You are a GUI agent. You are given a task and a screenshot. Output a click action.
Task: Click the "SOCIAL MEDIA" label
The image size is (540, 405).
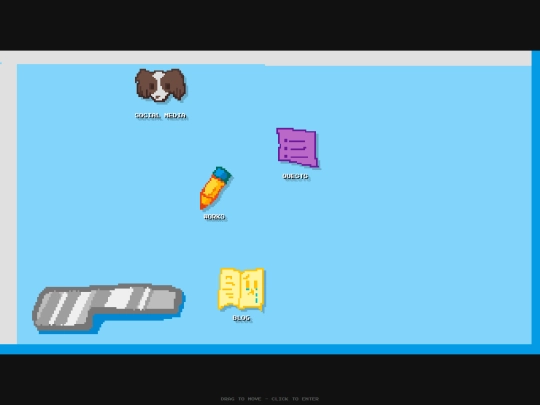[x=160, y=115]
